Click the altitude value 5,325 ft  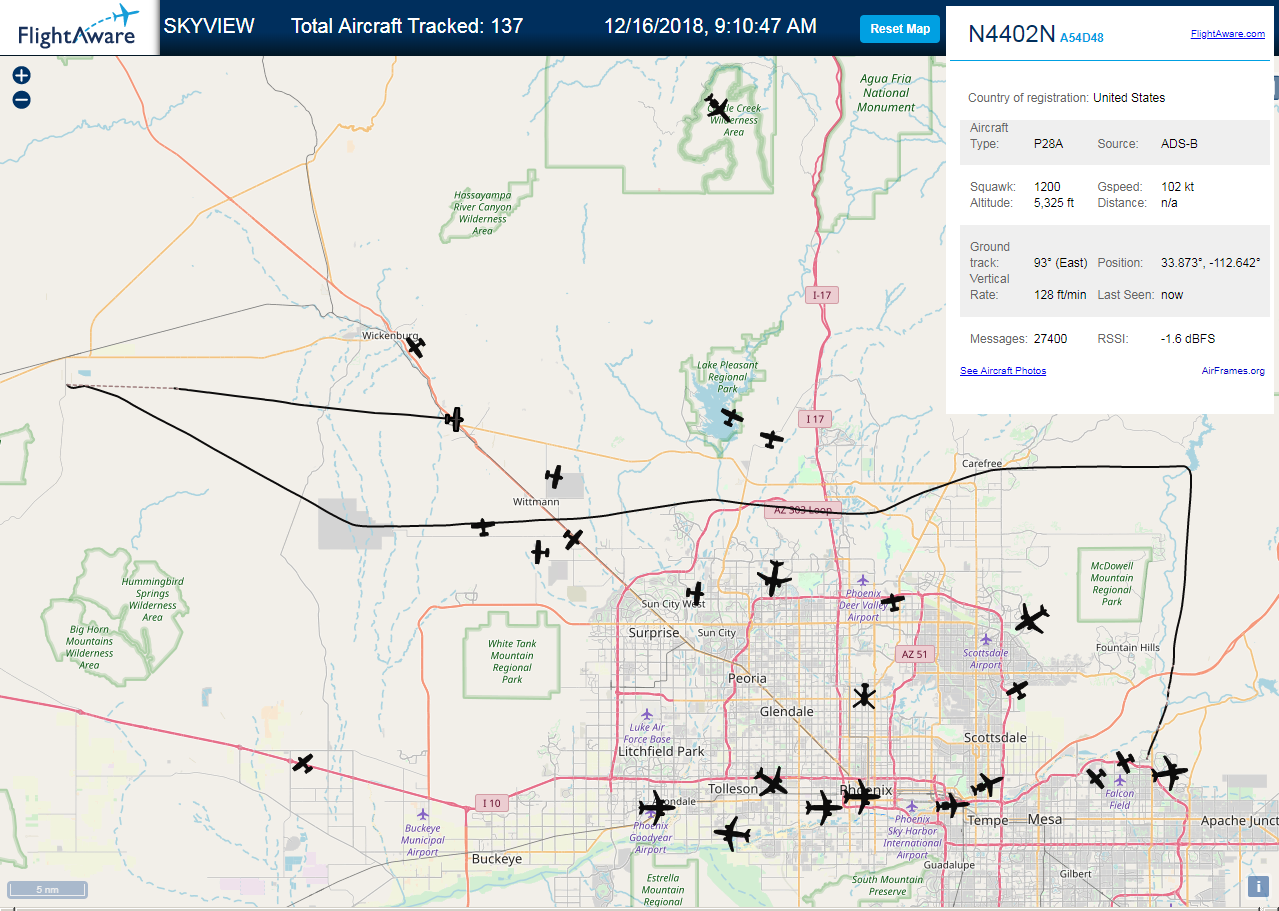(x=1054, y=203)
